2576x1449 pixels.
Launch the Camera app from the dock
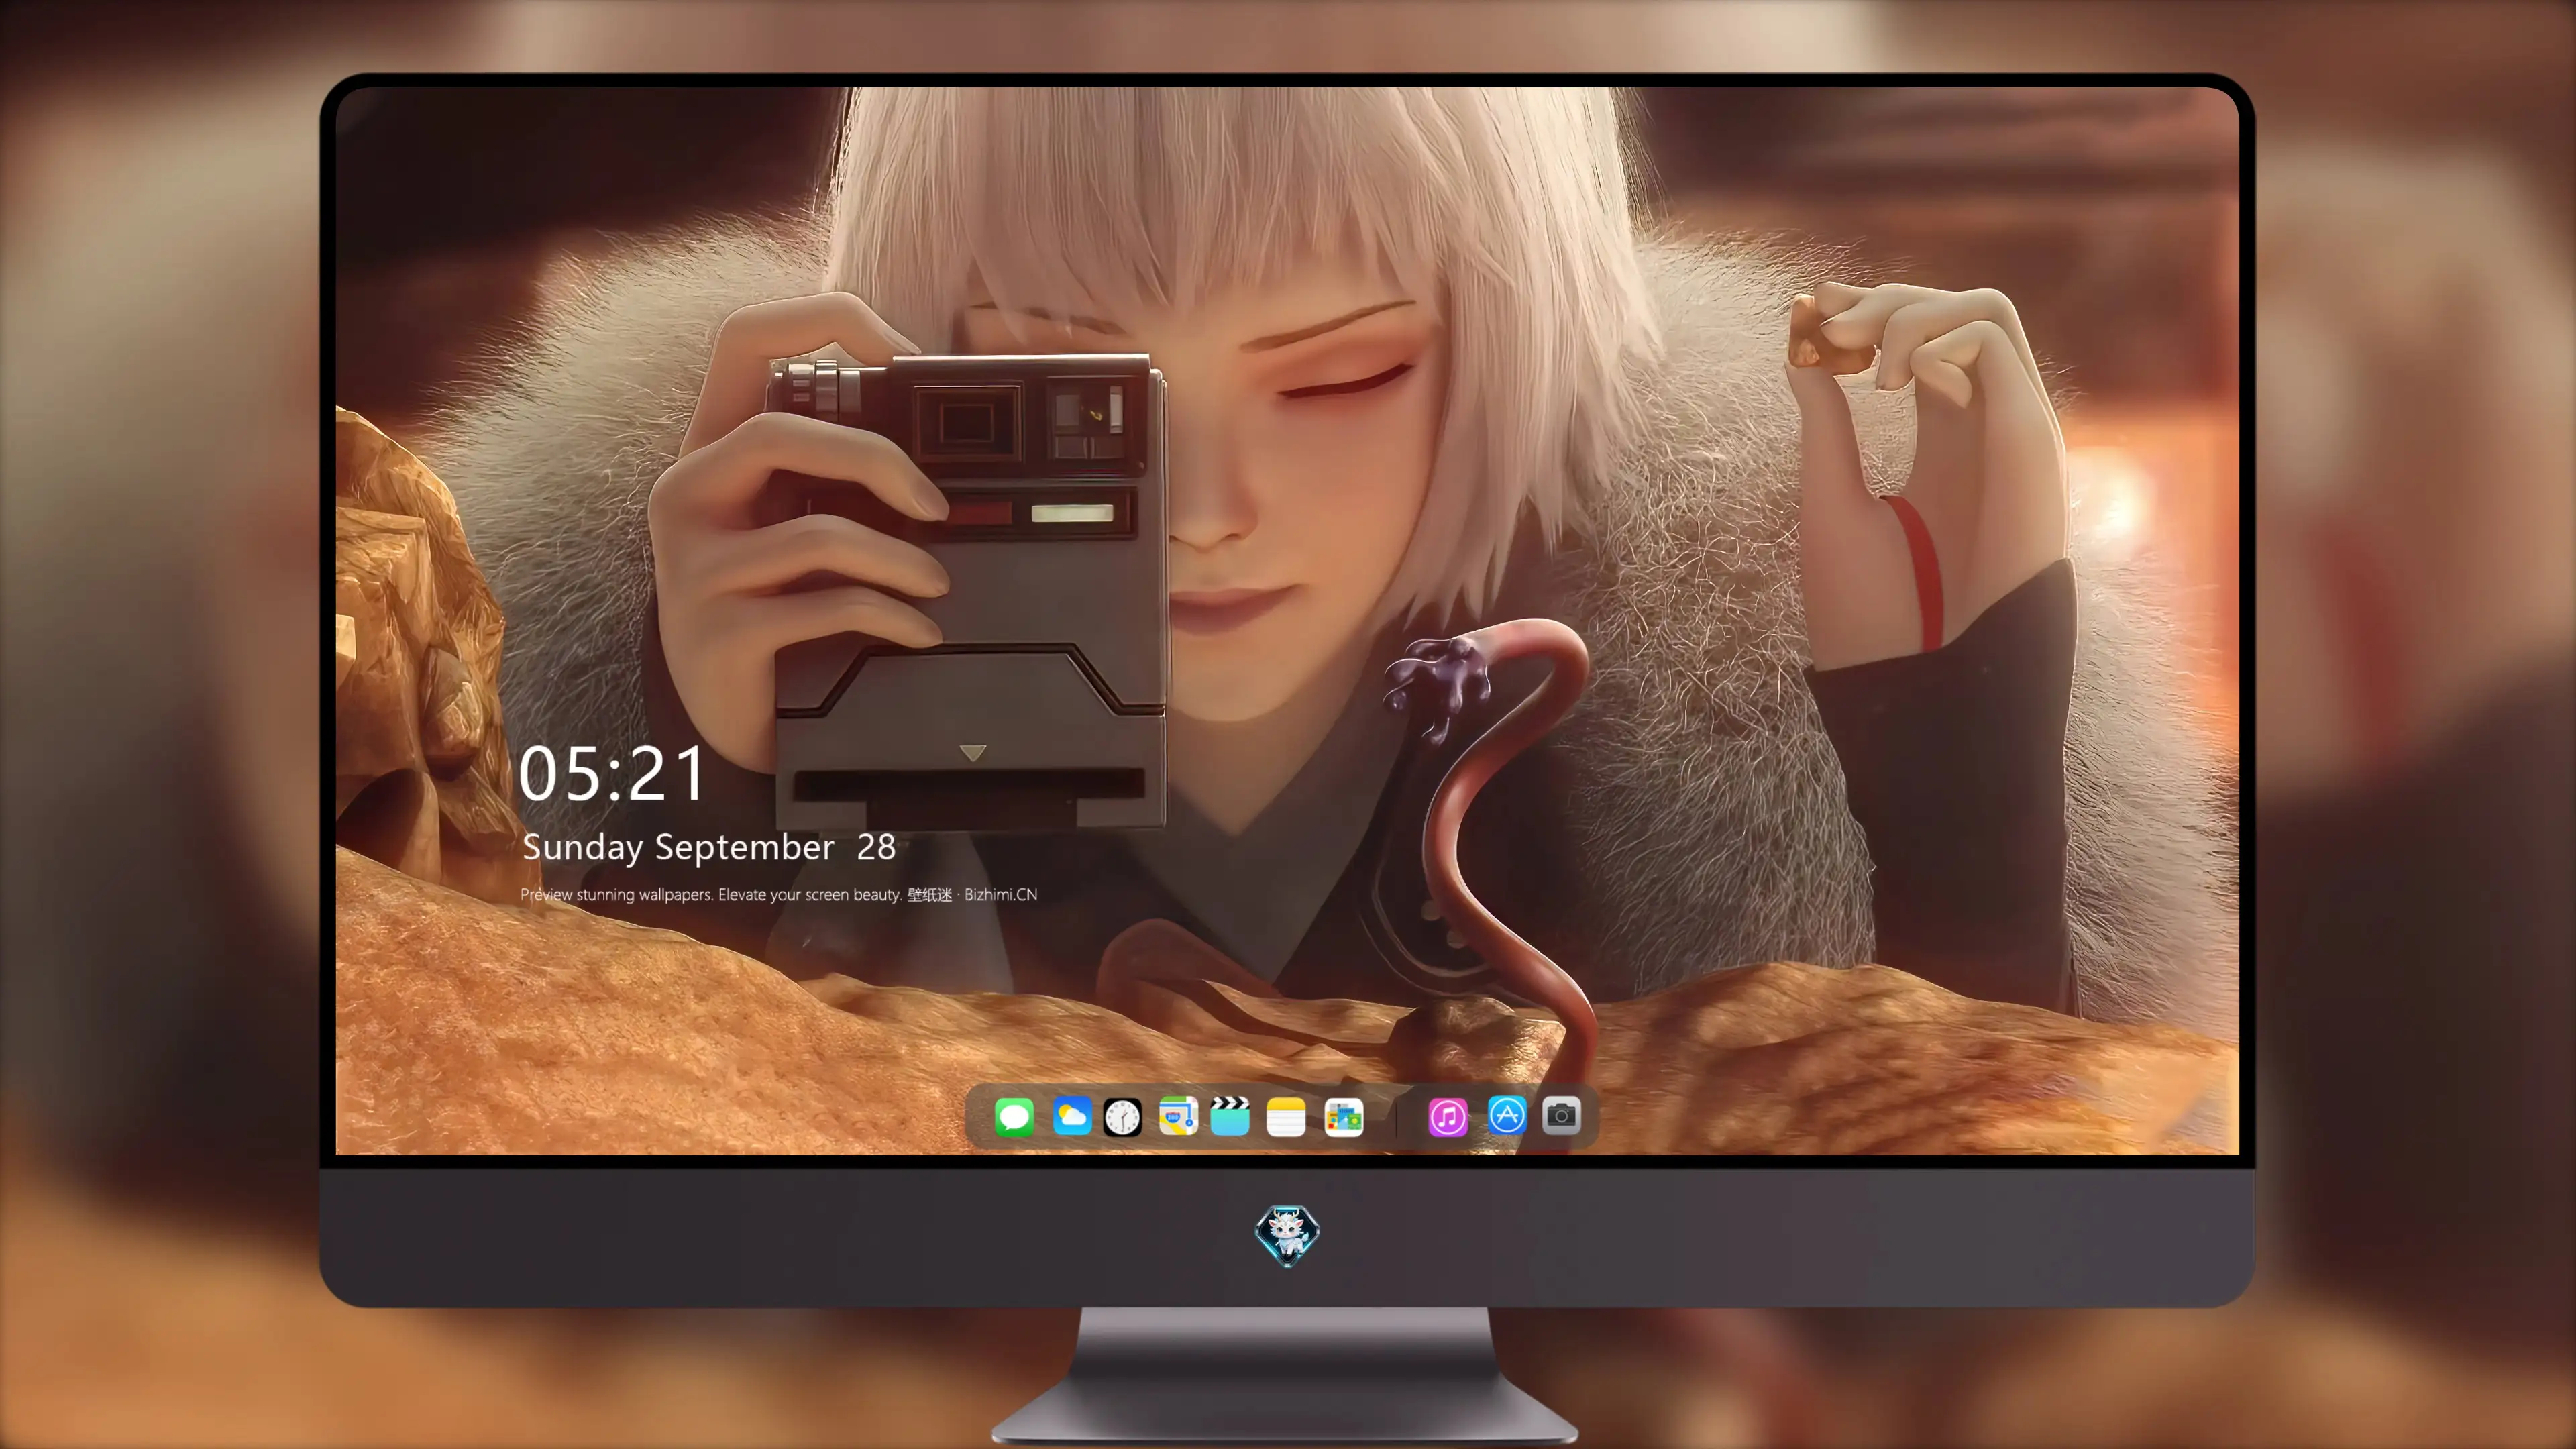pyautogui.click(x=1561, y=1116)
